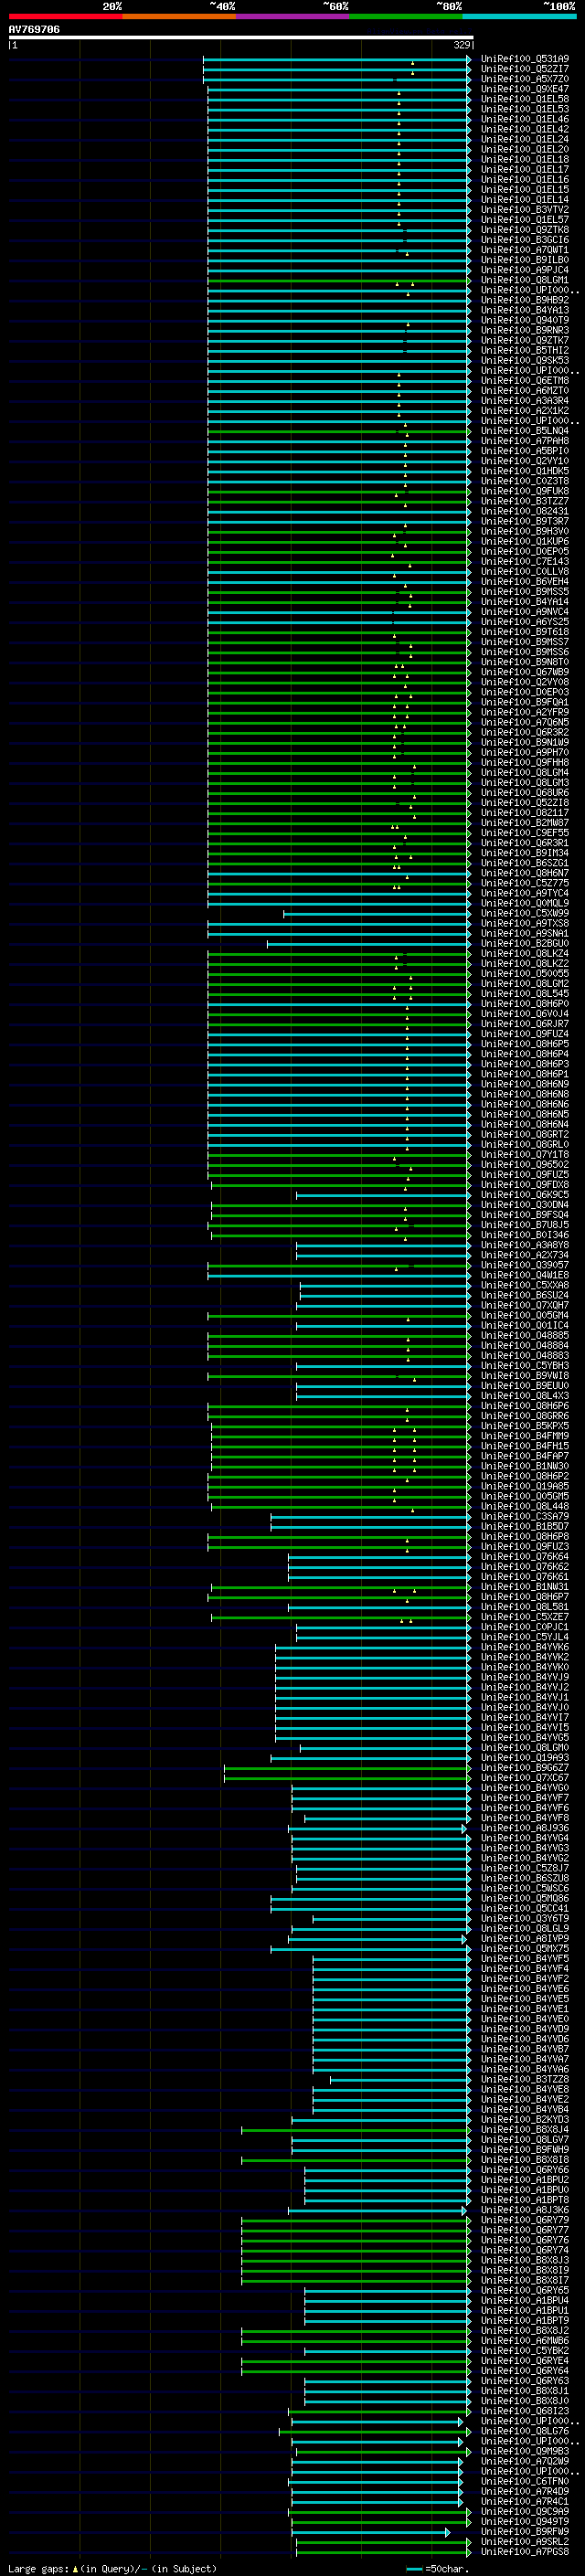
Task: Open hit UniRef100_Q19A85
Action: click(x=525, y=1487)
